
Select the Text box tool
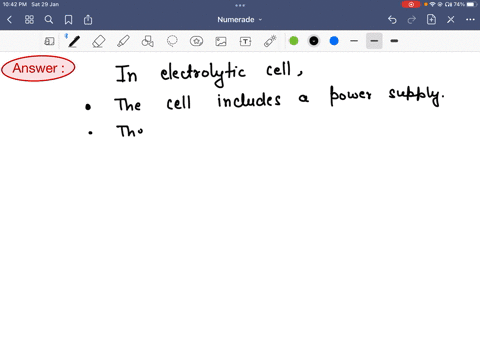[x=245, y=41]
